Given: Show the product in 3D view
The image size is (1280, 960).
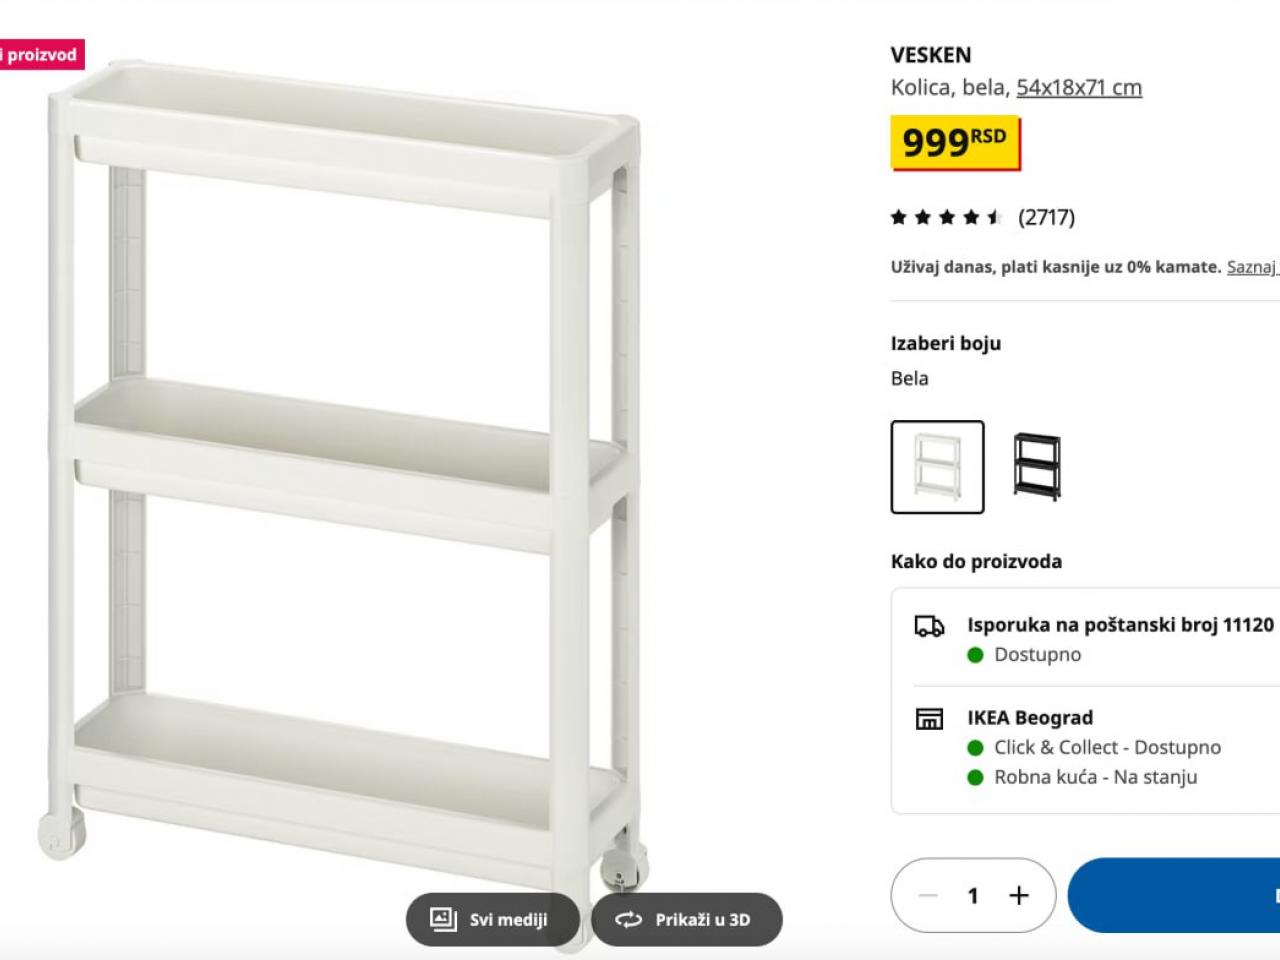Looking at the screenshot, I should click(686, 919).
